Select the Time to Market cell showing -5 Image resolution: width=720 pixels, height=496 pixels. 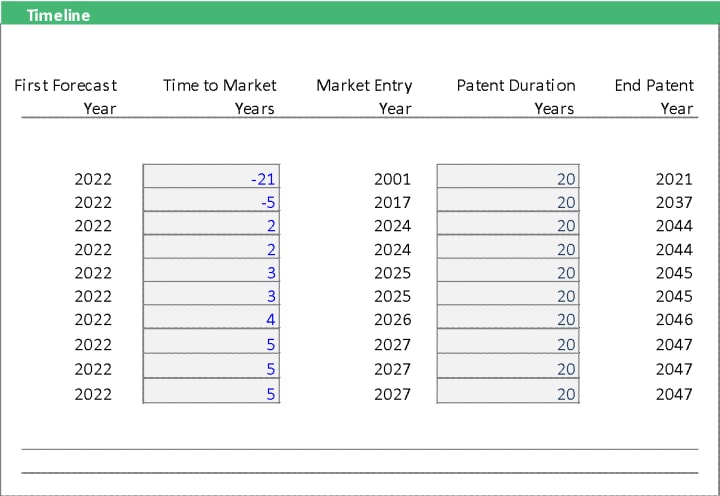211,199
